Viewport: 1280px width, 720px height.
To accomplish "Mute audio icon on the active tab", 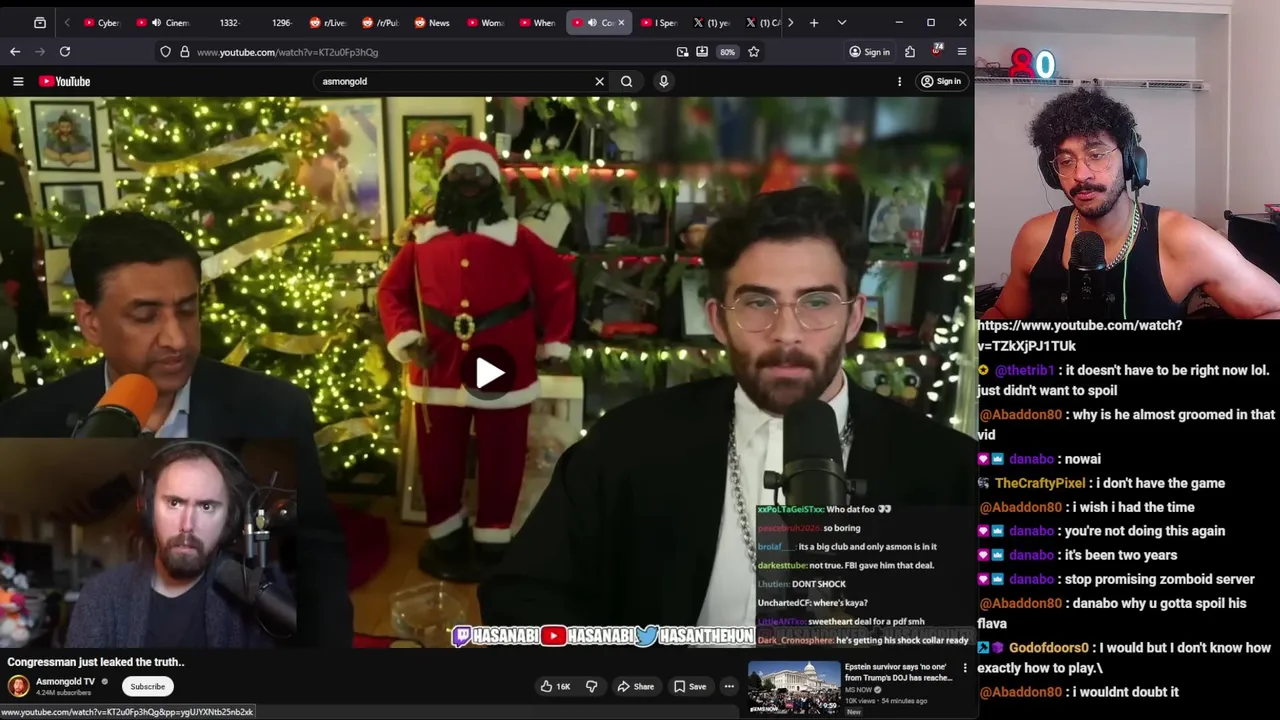I will click(x=592, y=22).
